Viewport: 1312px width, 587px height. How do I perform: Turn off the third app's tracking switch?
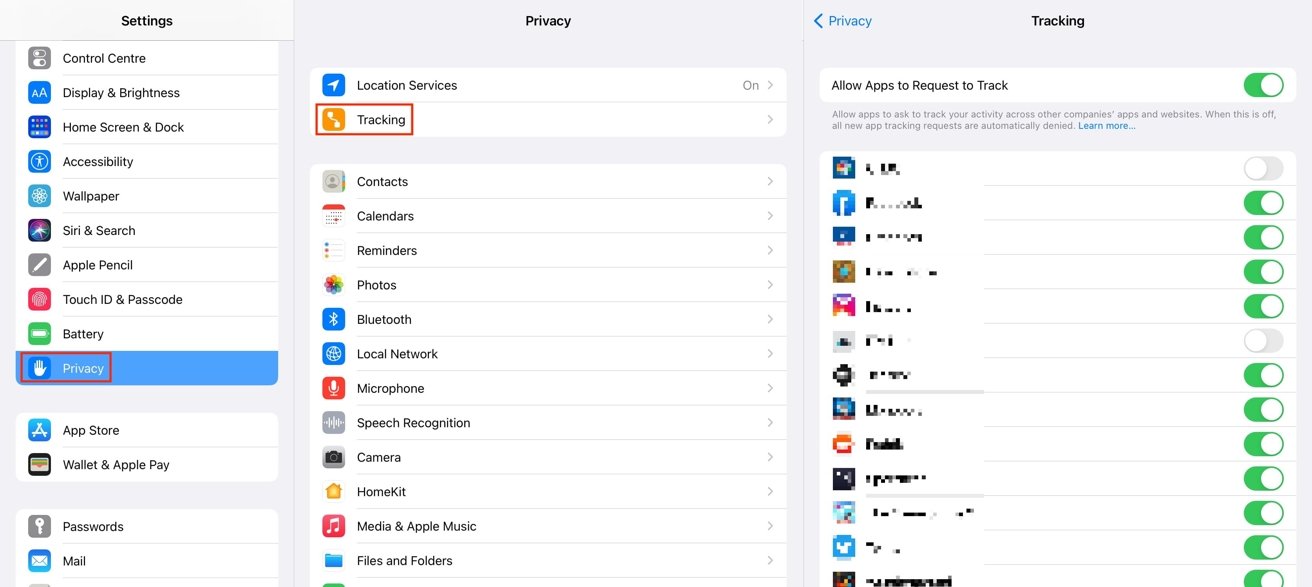(1263, 237)
